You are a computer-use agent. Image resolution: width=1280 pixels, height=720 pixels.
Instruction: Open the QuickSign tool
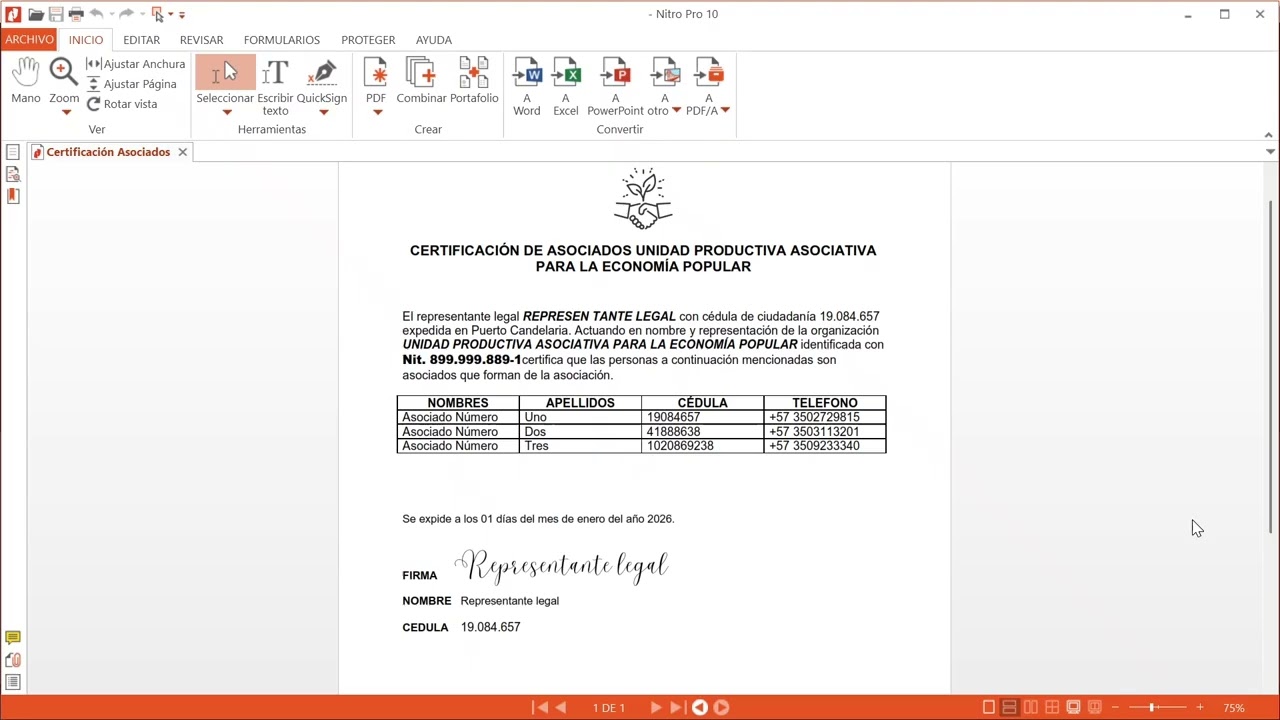coord(322,80)
